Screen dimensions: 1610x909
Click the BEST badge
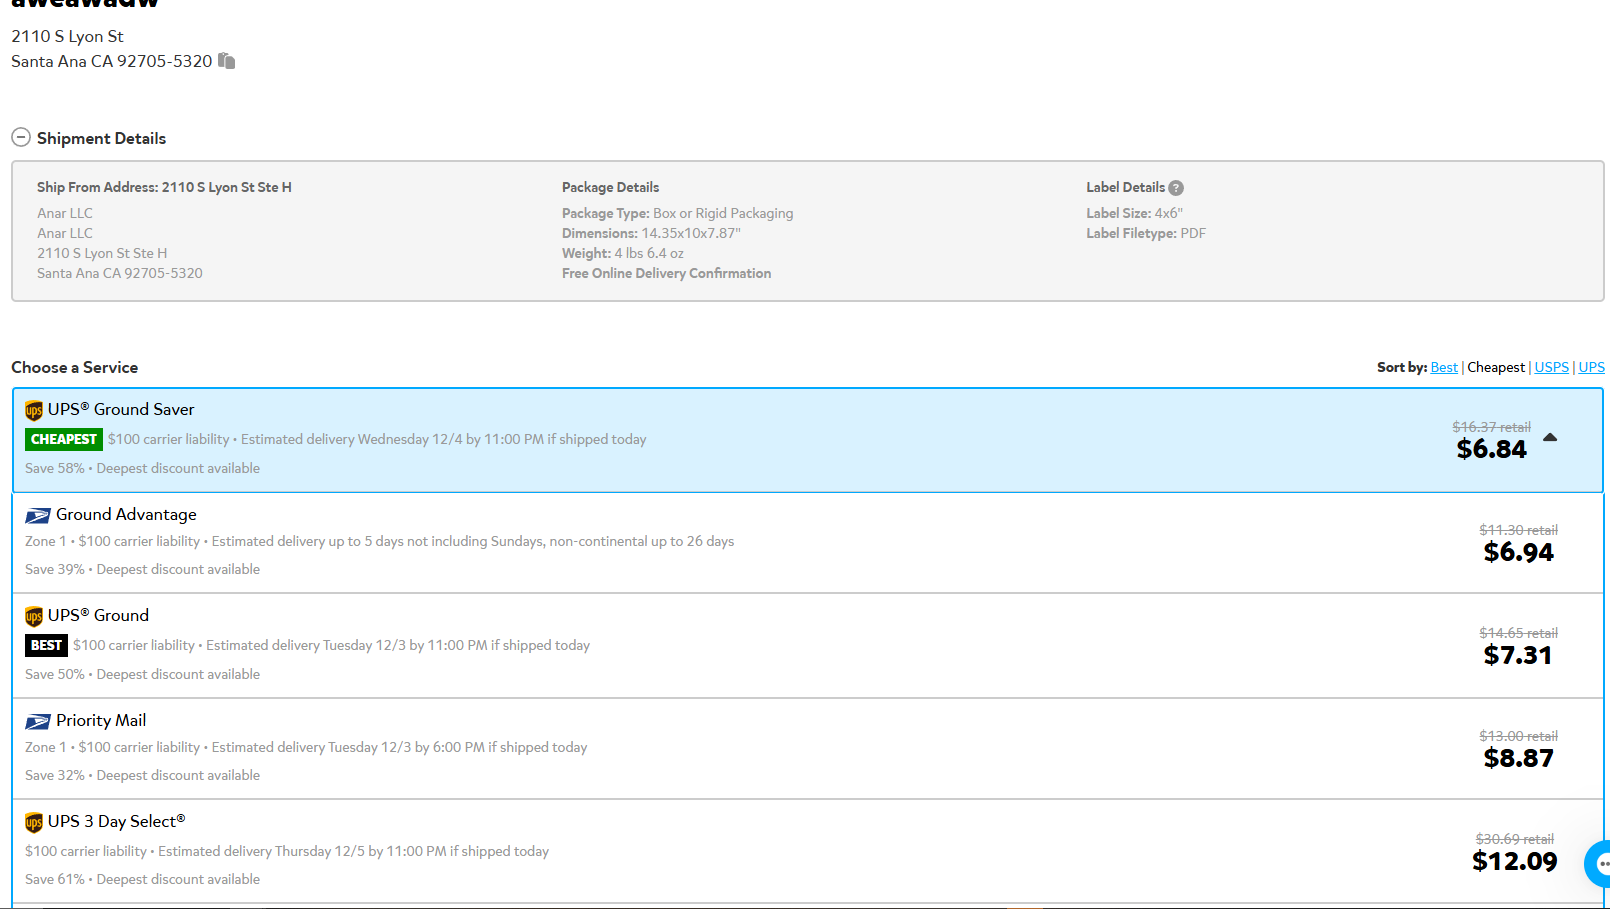pos(46,645)
